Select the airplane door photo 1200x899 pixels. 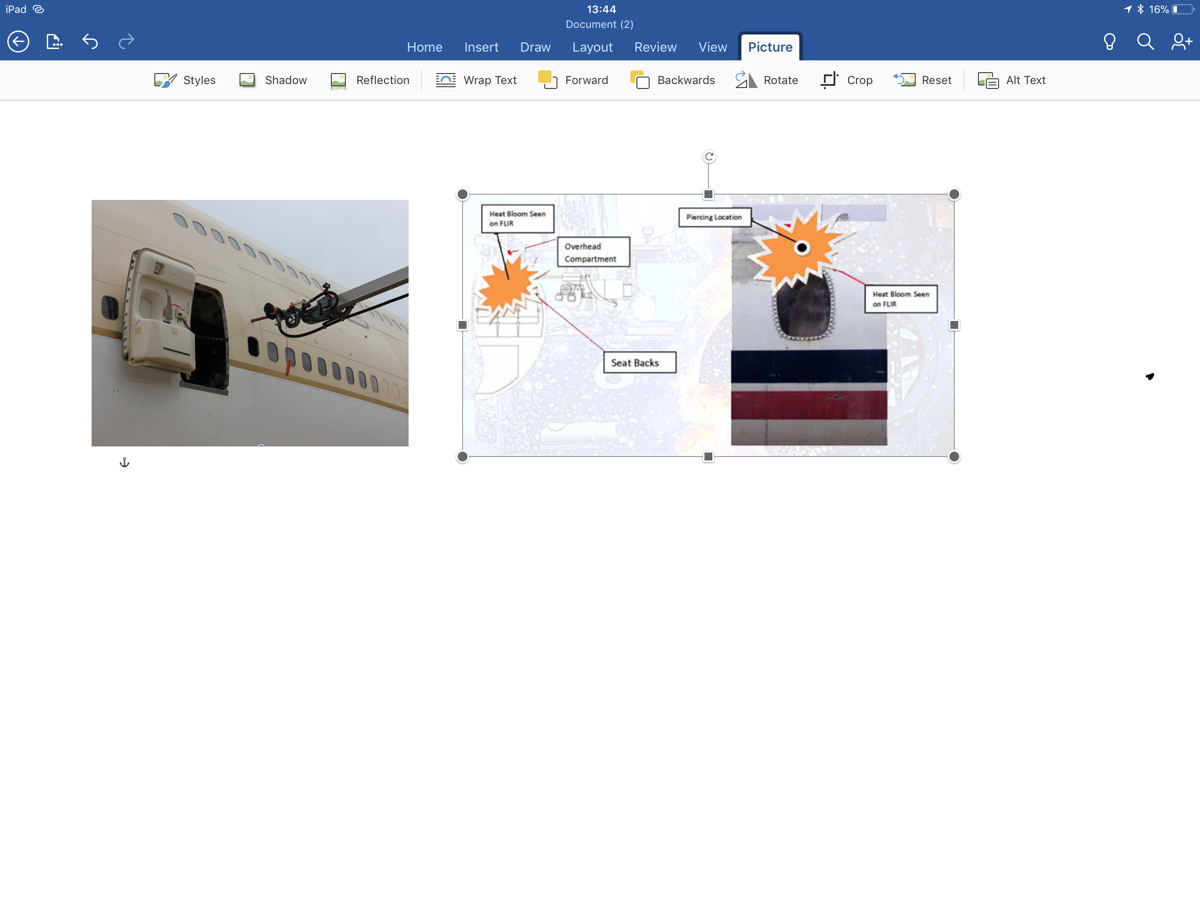(250, 322)
